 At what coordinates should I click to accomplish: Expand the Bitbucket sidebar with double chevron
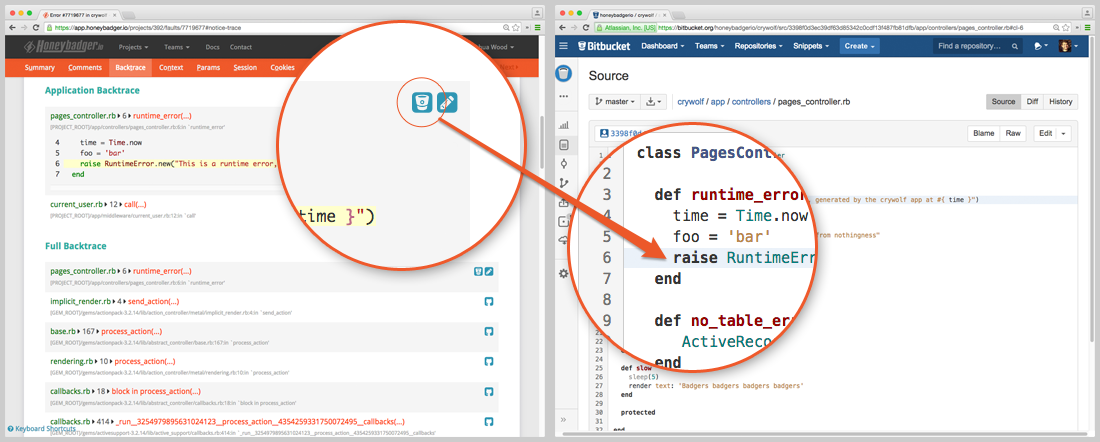click(x=563, y=420)
